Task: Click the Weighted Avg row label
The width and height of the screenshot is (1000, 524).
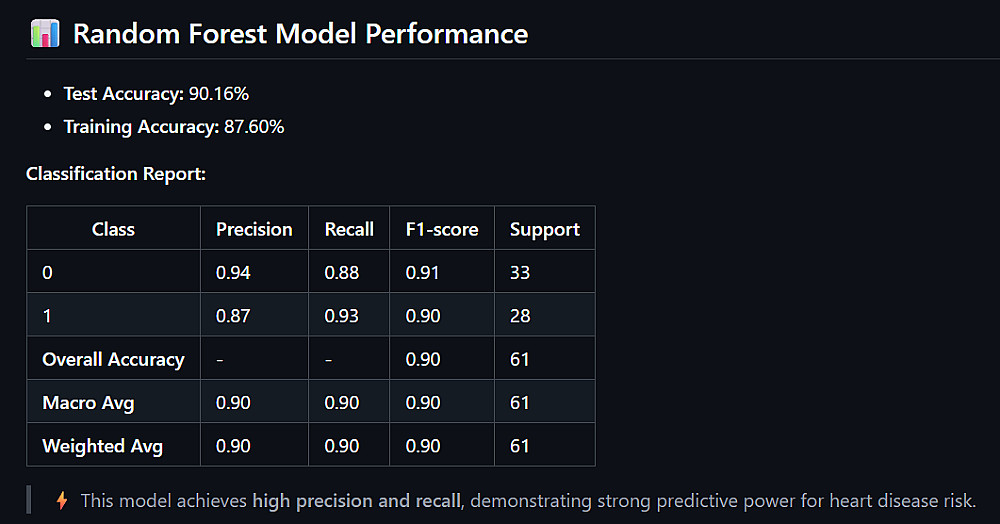Action: [102, 446]
